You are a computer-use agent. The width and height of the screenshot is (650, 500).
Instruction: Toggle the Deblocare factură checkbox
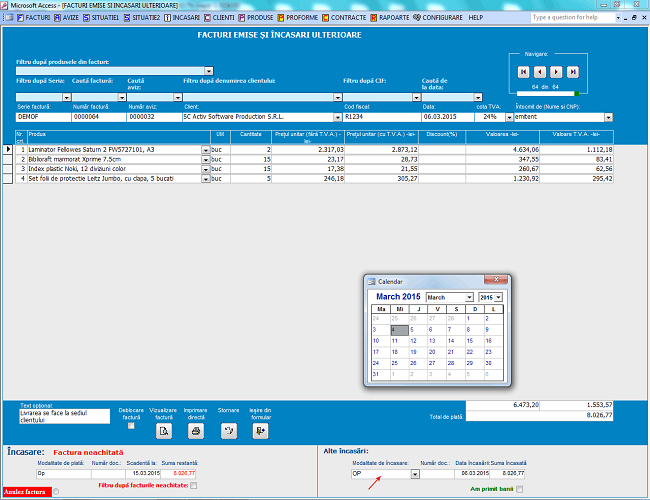tap(132, 426)
